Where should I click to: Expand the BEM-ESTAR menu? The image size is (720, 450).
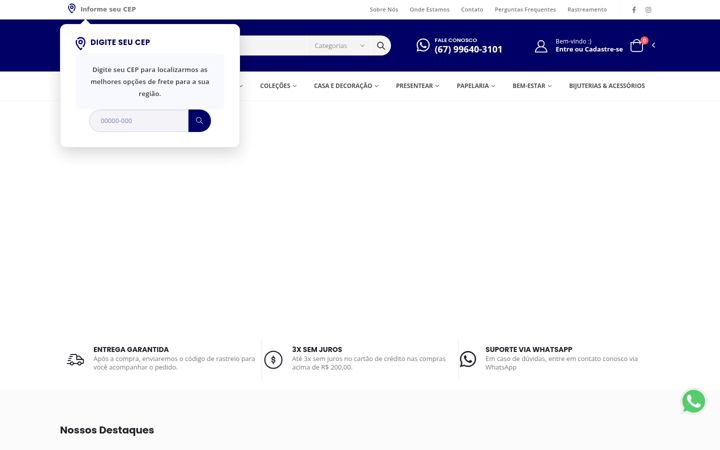pos(532,86)
